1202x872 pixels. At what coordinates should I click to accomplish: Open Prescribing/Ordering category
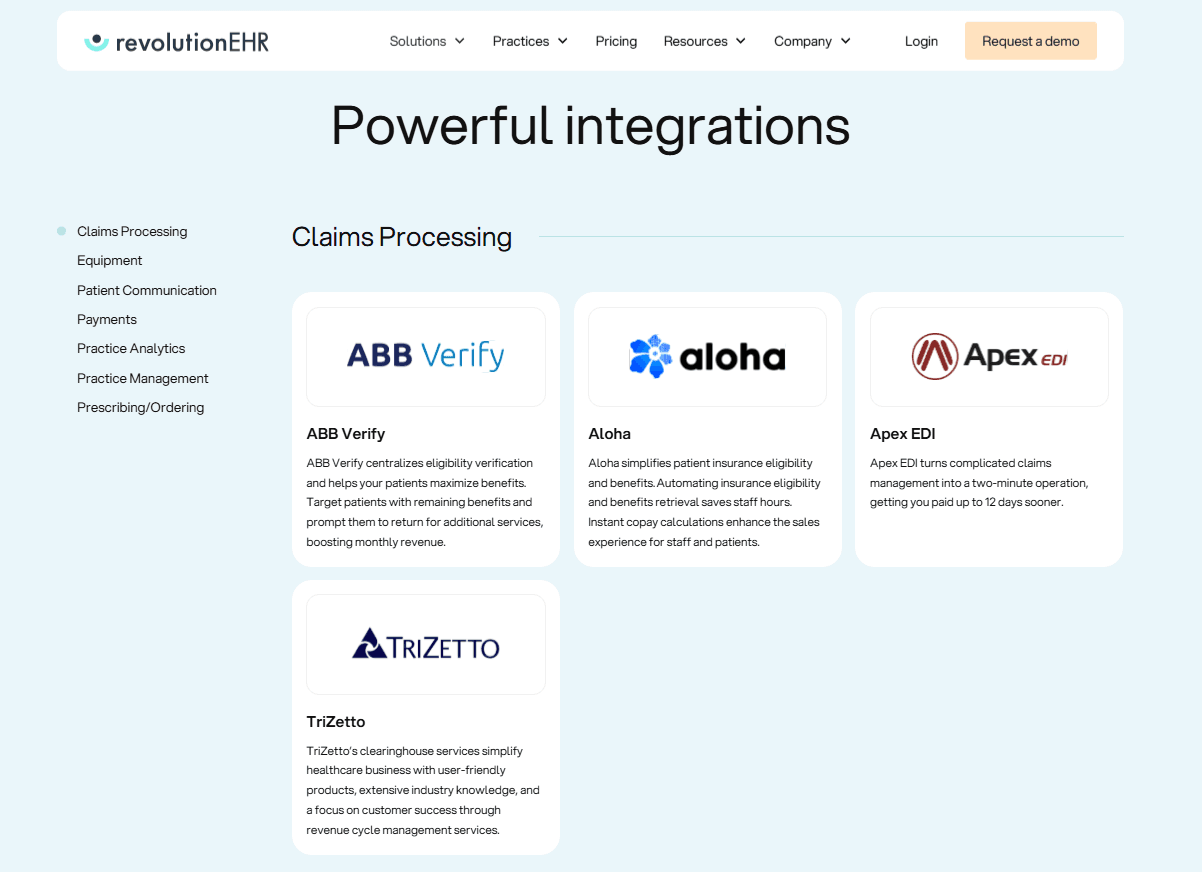click(141, 407)
